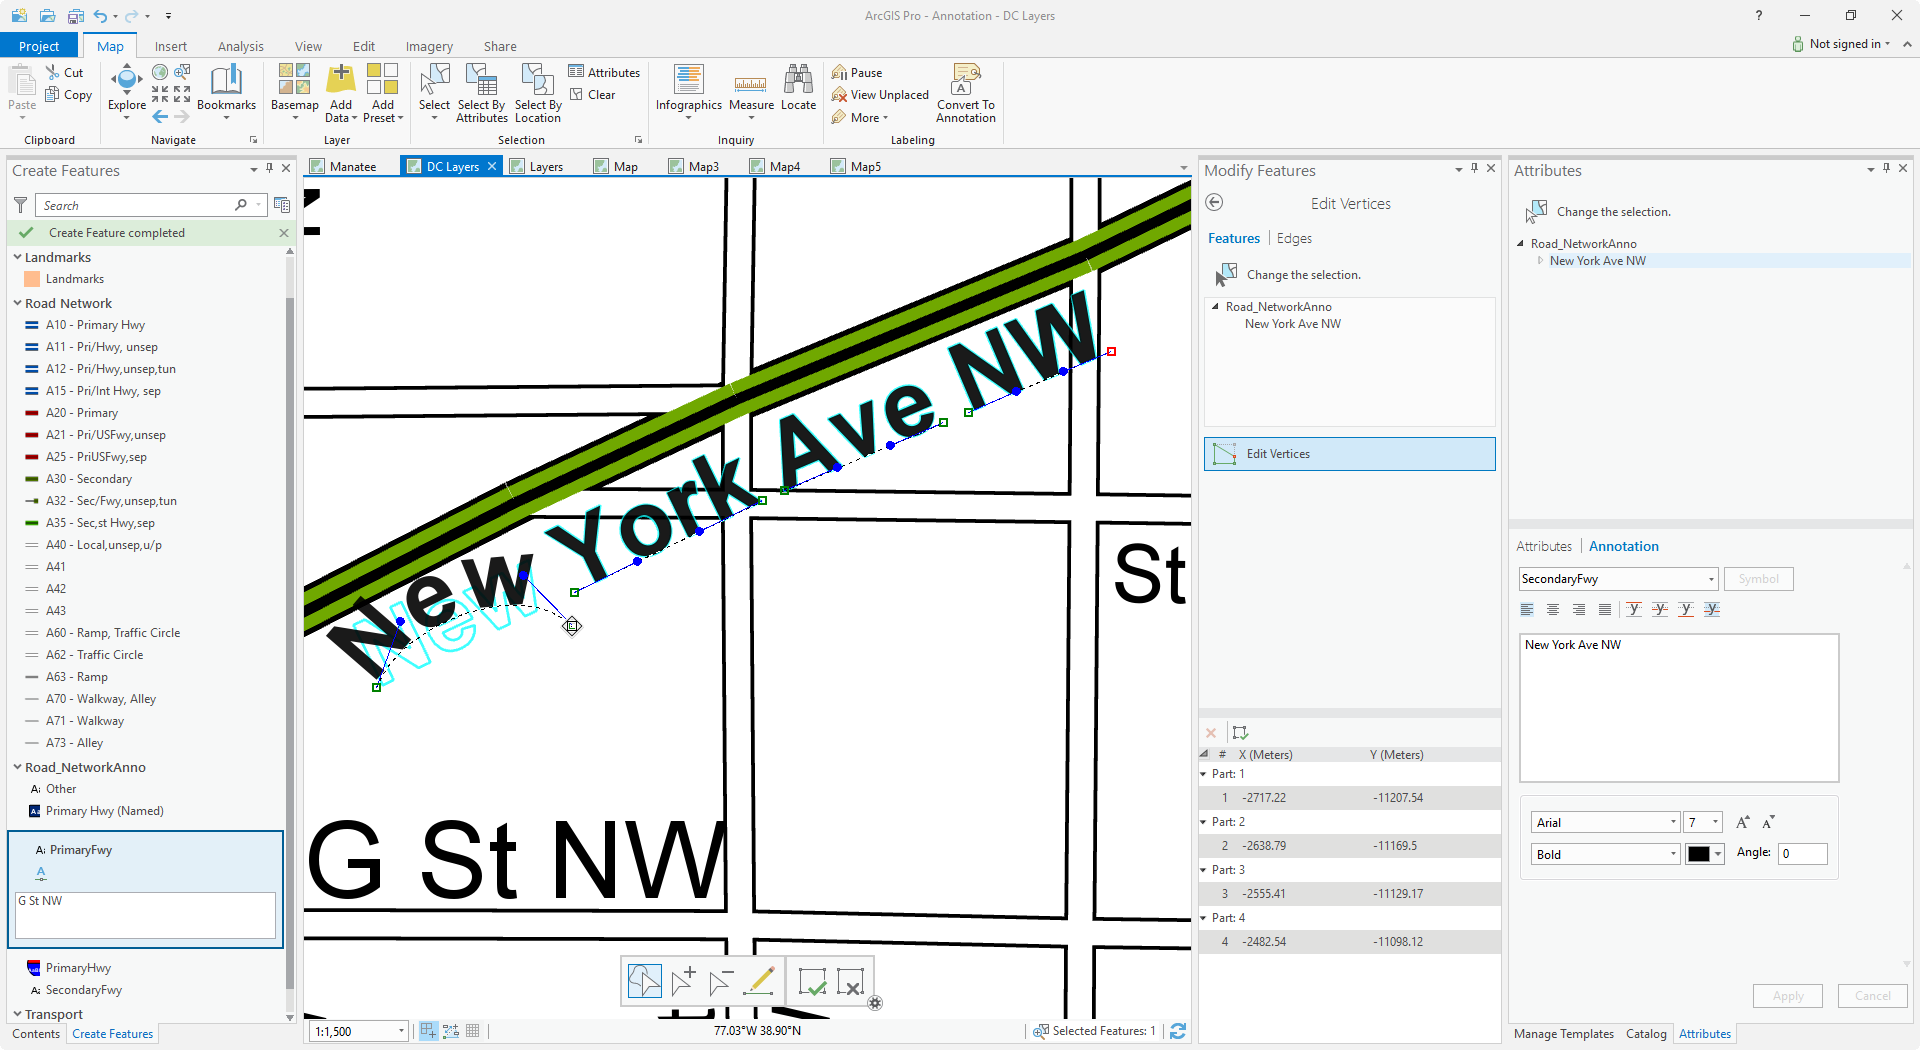Cancel the vertex edit sketch

point(849,981)
